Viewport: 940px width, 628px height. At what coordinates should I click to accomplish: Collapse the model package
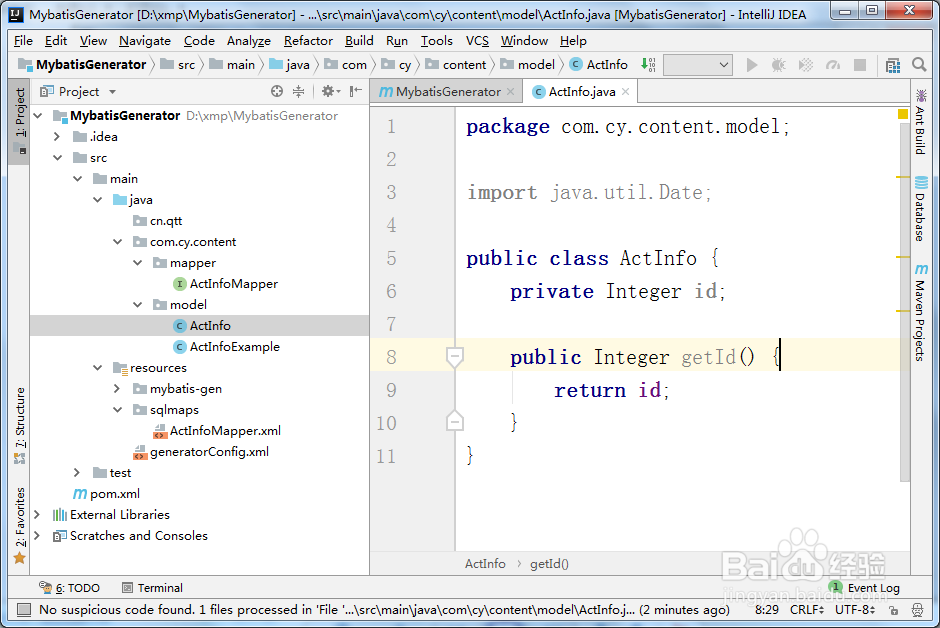(138, 304)
